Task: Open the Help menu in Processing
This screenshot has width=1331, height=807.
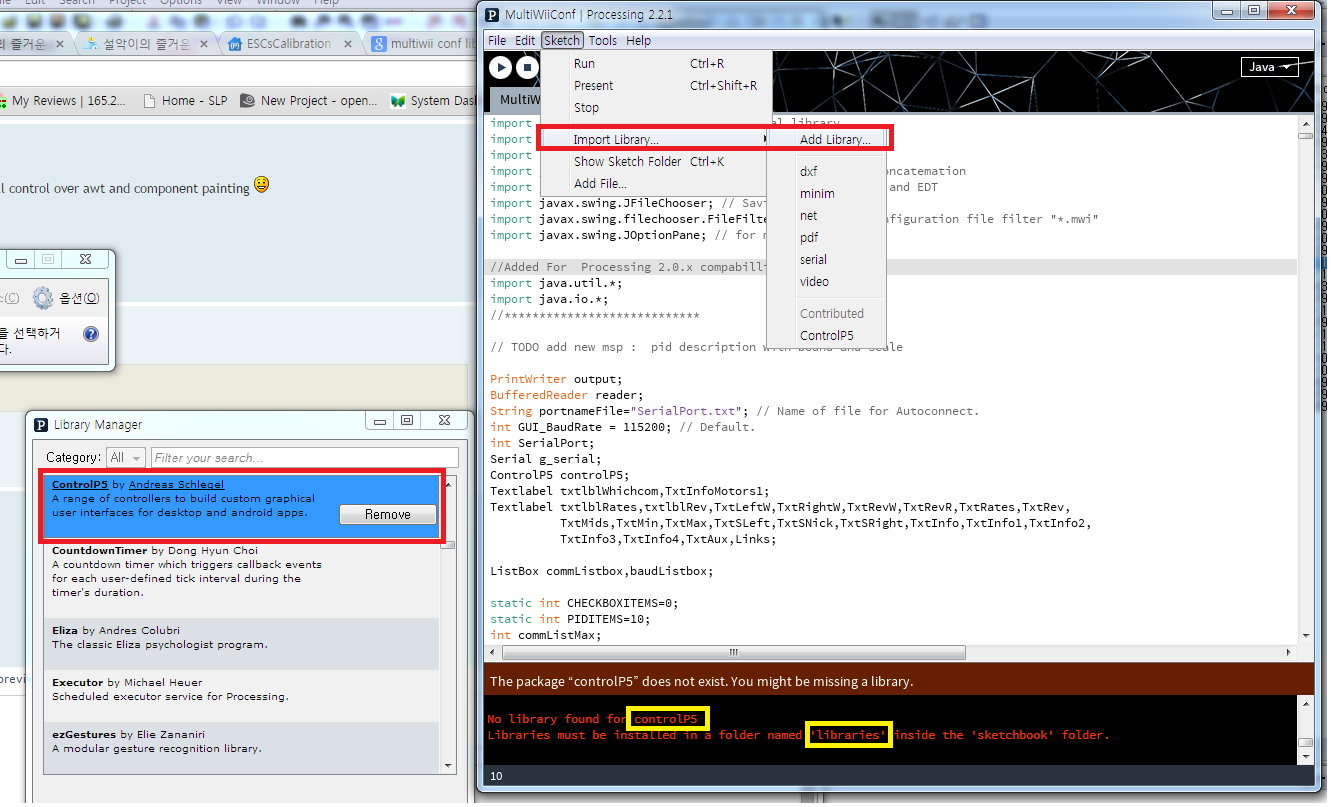Action: click(x=638, y=40)
